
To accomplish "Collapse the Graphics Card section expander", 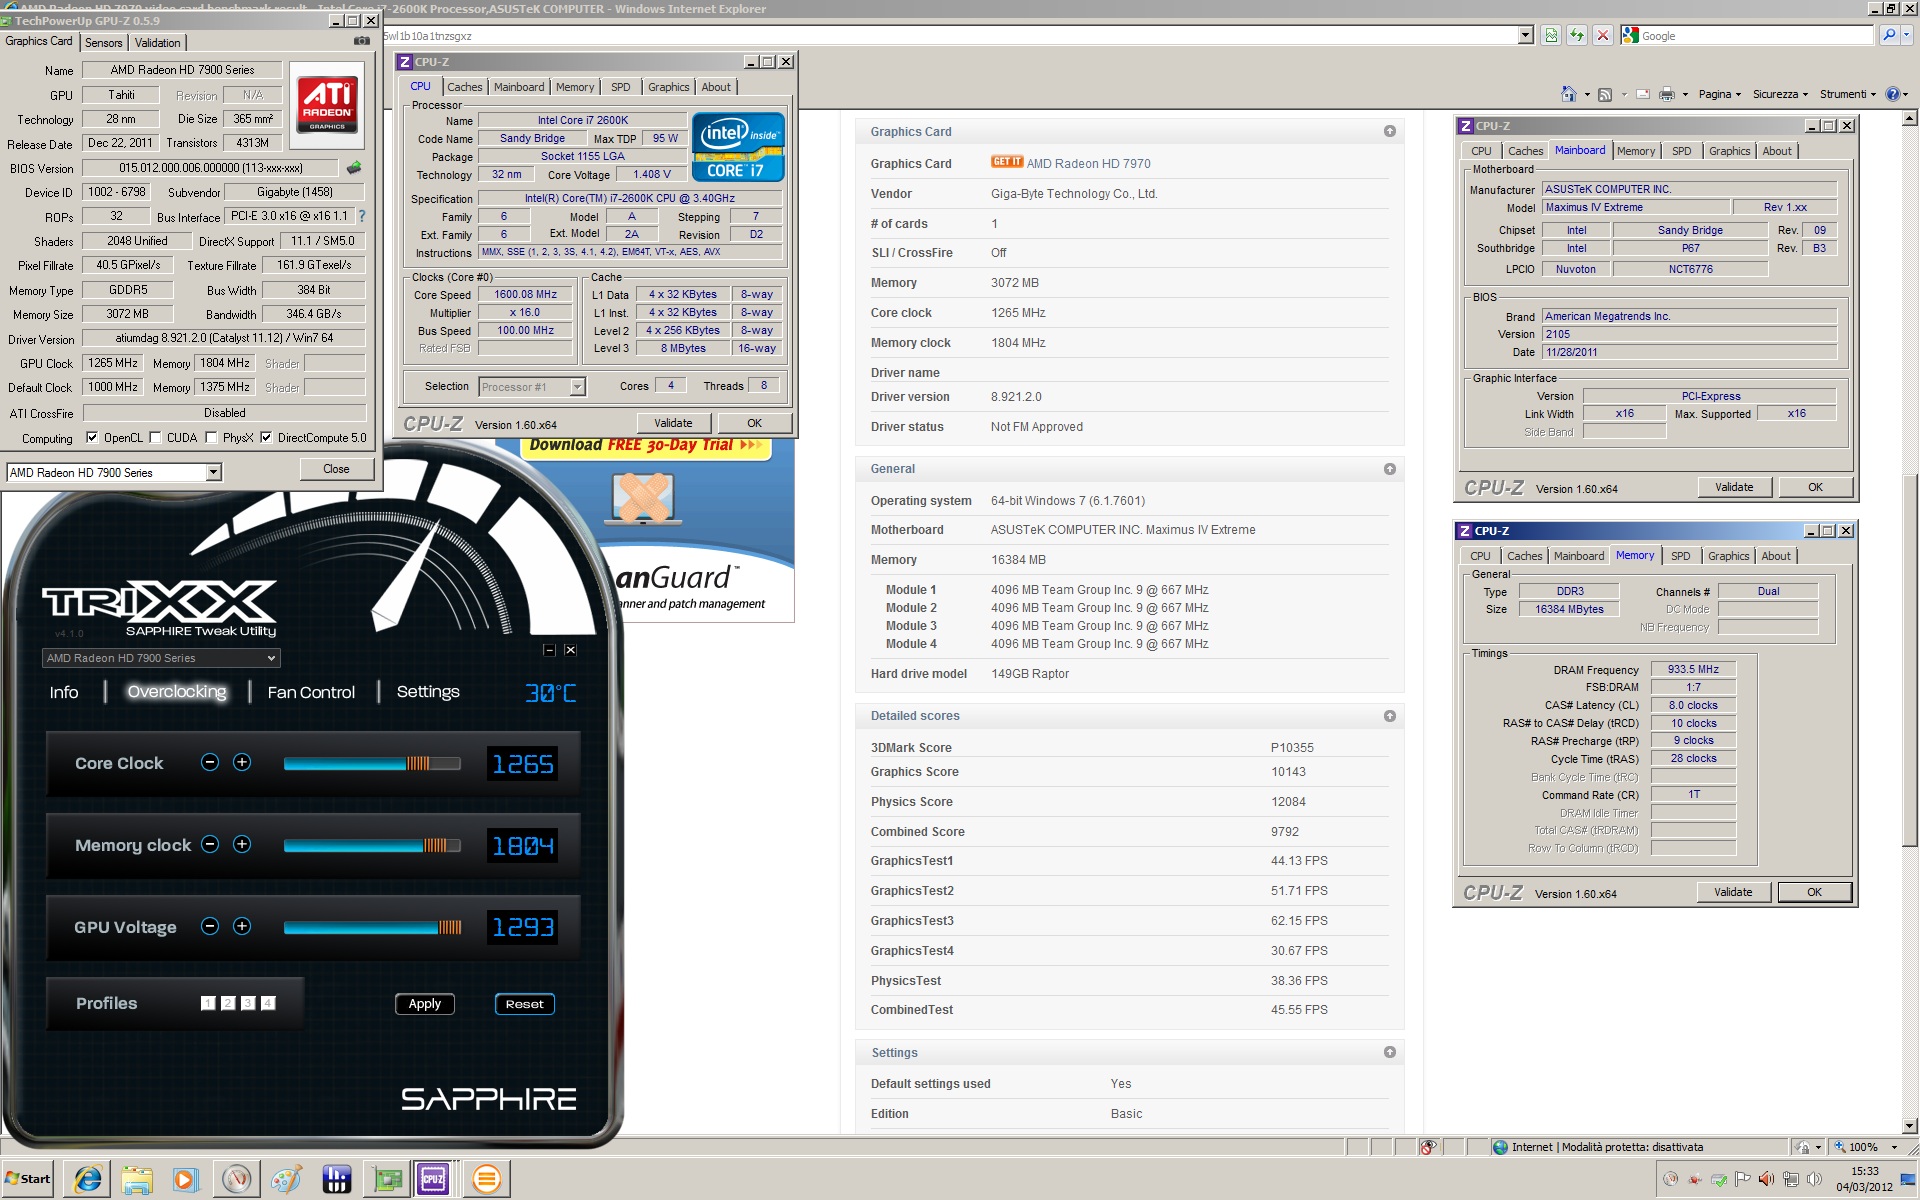I will (1389, 131).
